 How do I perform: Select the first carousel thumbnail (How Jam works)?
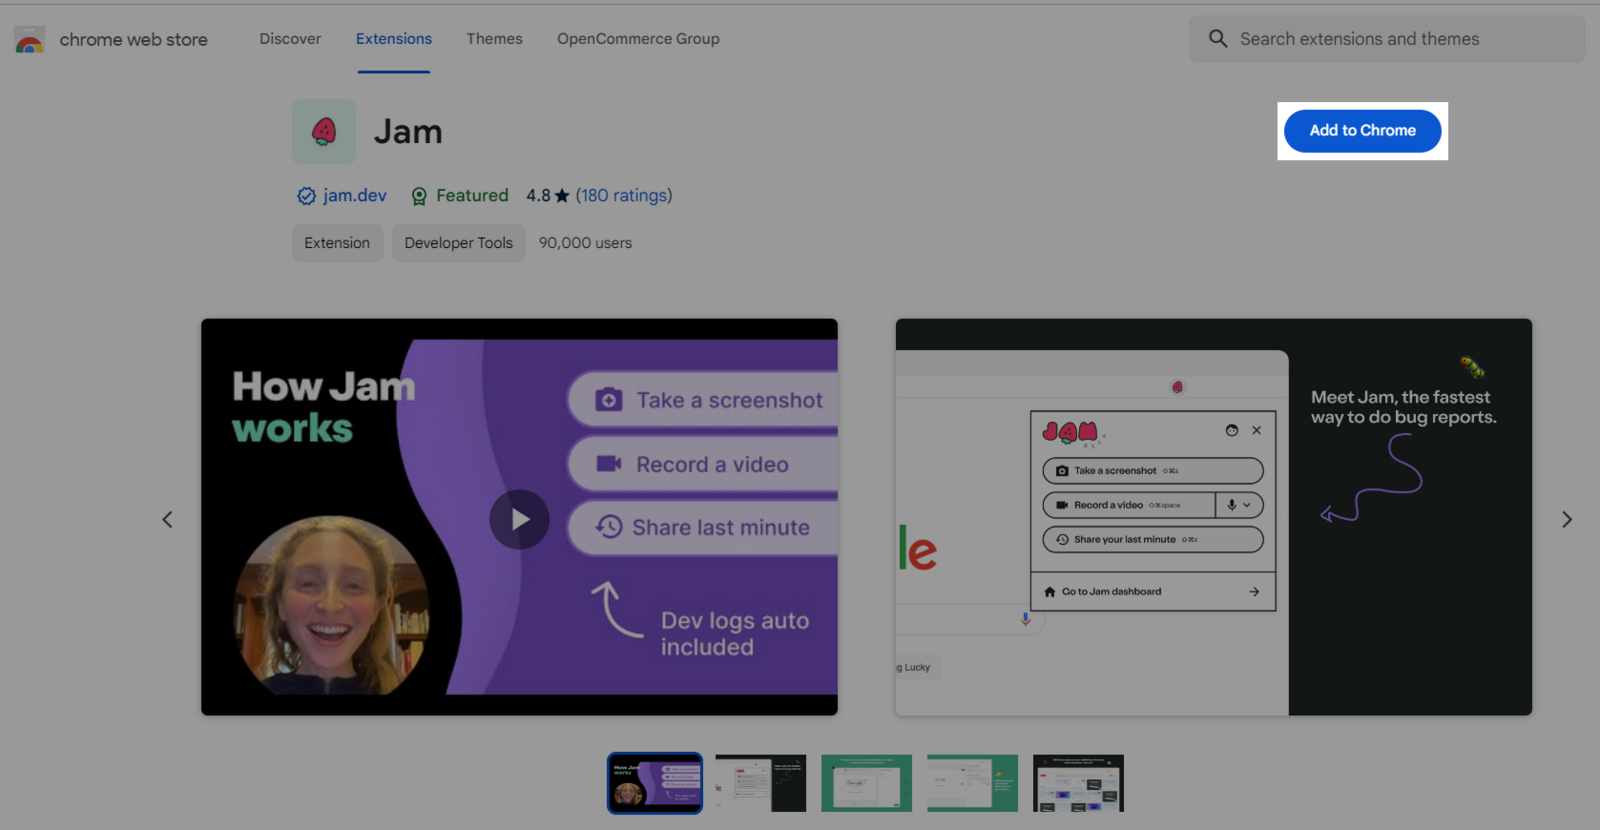(x=655, y=783)
